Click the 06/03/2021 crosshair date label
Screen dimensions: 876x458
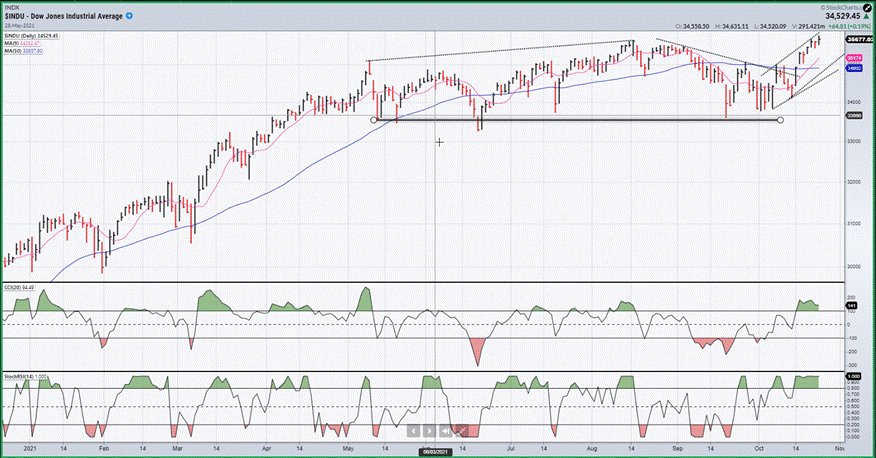[435, 451]
